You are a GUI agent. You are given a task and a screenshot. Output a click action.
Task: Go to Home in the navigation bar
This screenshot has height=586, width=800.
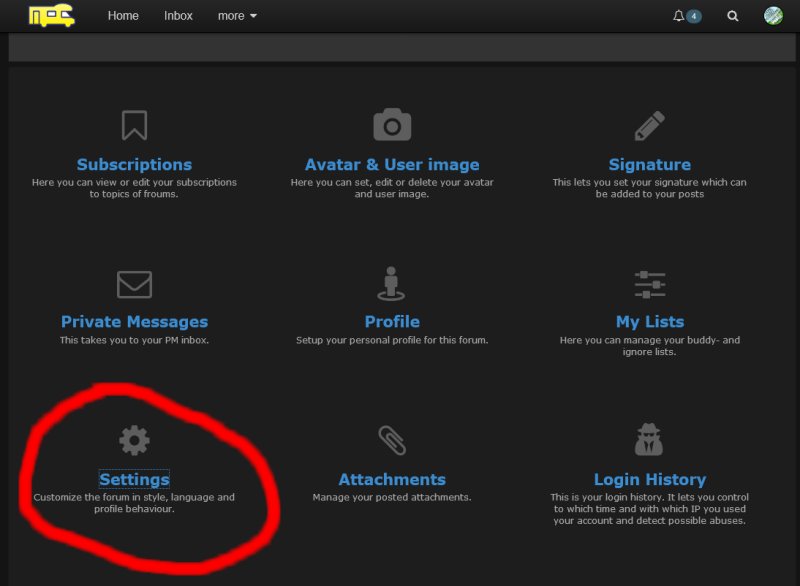click(x=123, y=16)
